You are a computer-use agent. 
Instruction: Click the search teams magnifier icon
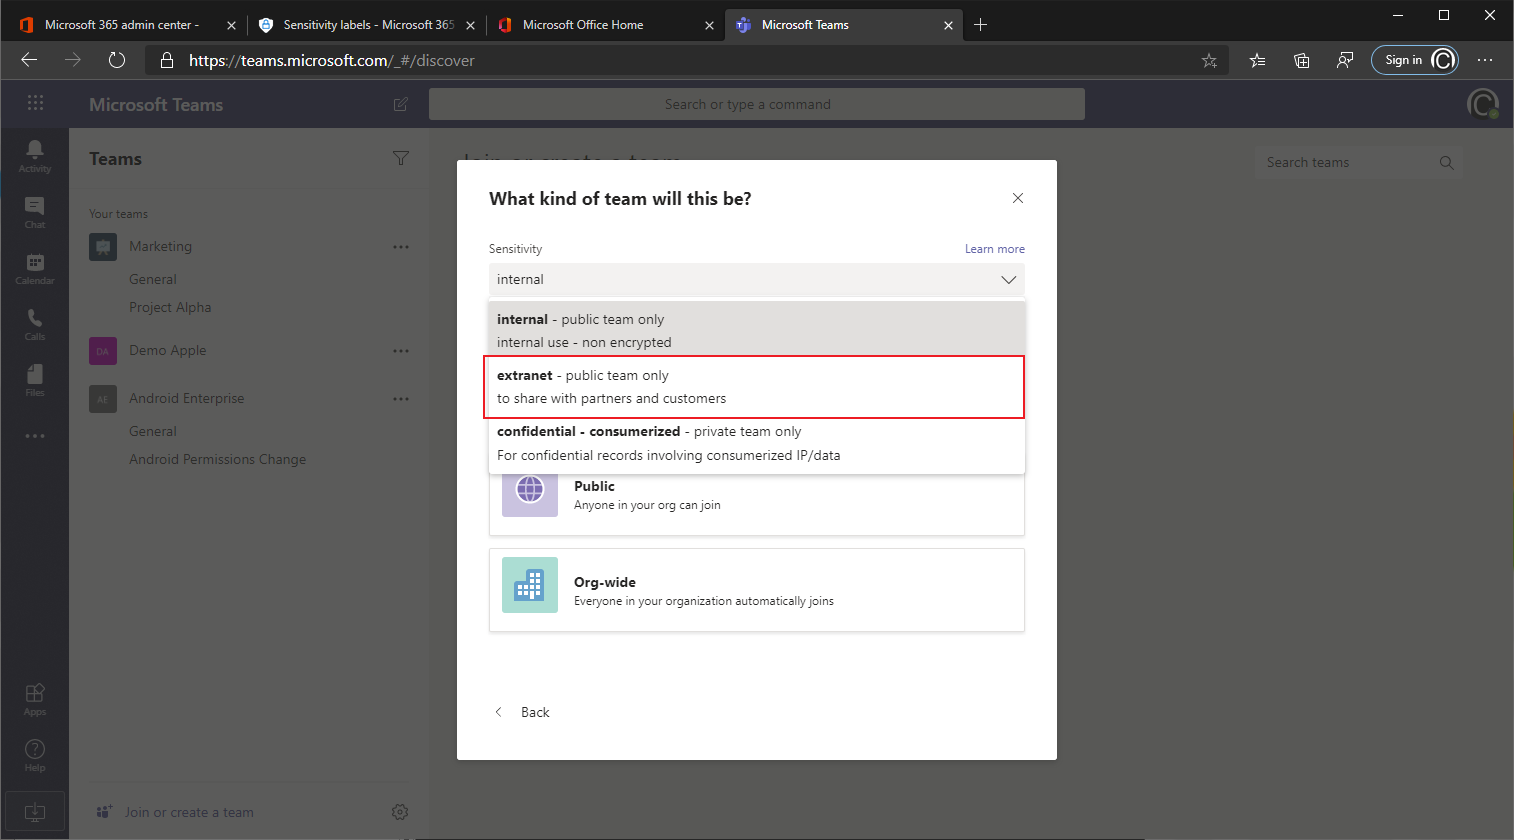tap(1446, 163)
